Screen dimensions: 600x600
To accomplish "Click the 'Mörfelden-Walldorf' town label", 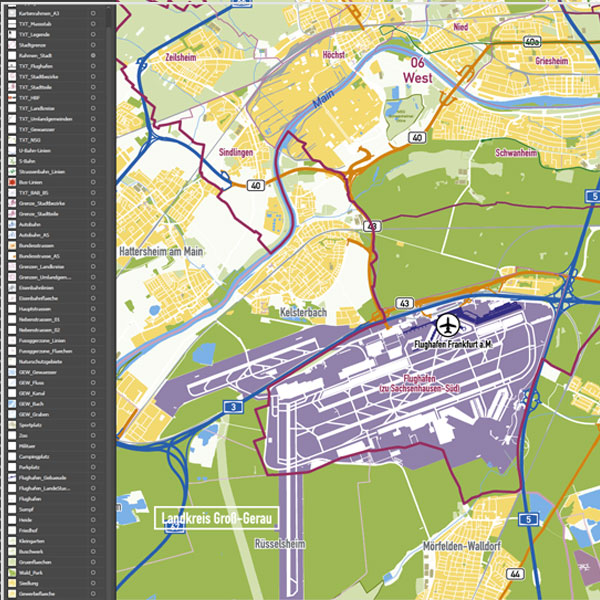I will click(x=461, y=546).
